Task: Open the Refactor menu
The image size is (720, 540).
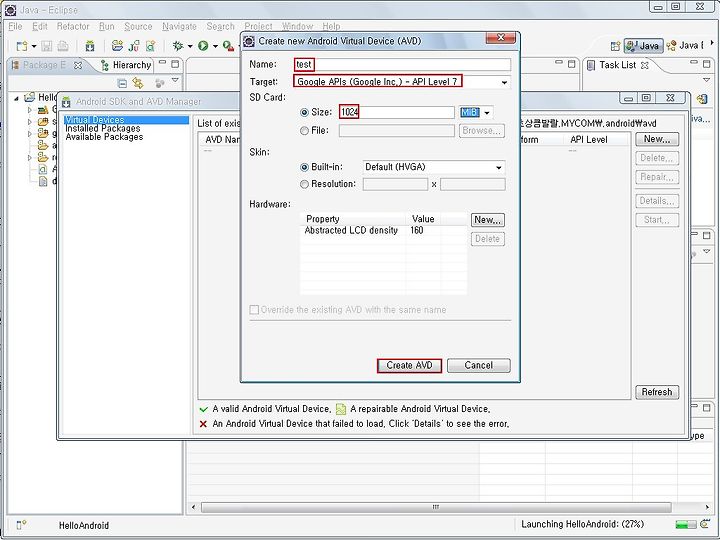Action: pyautogui.click(x=73, y=26)
